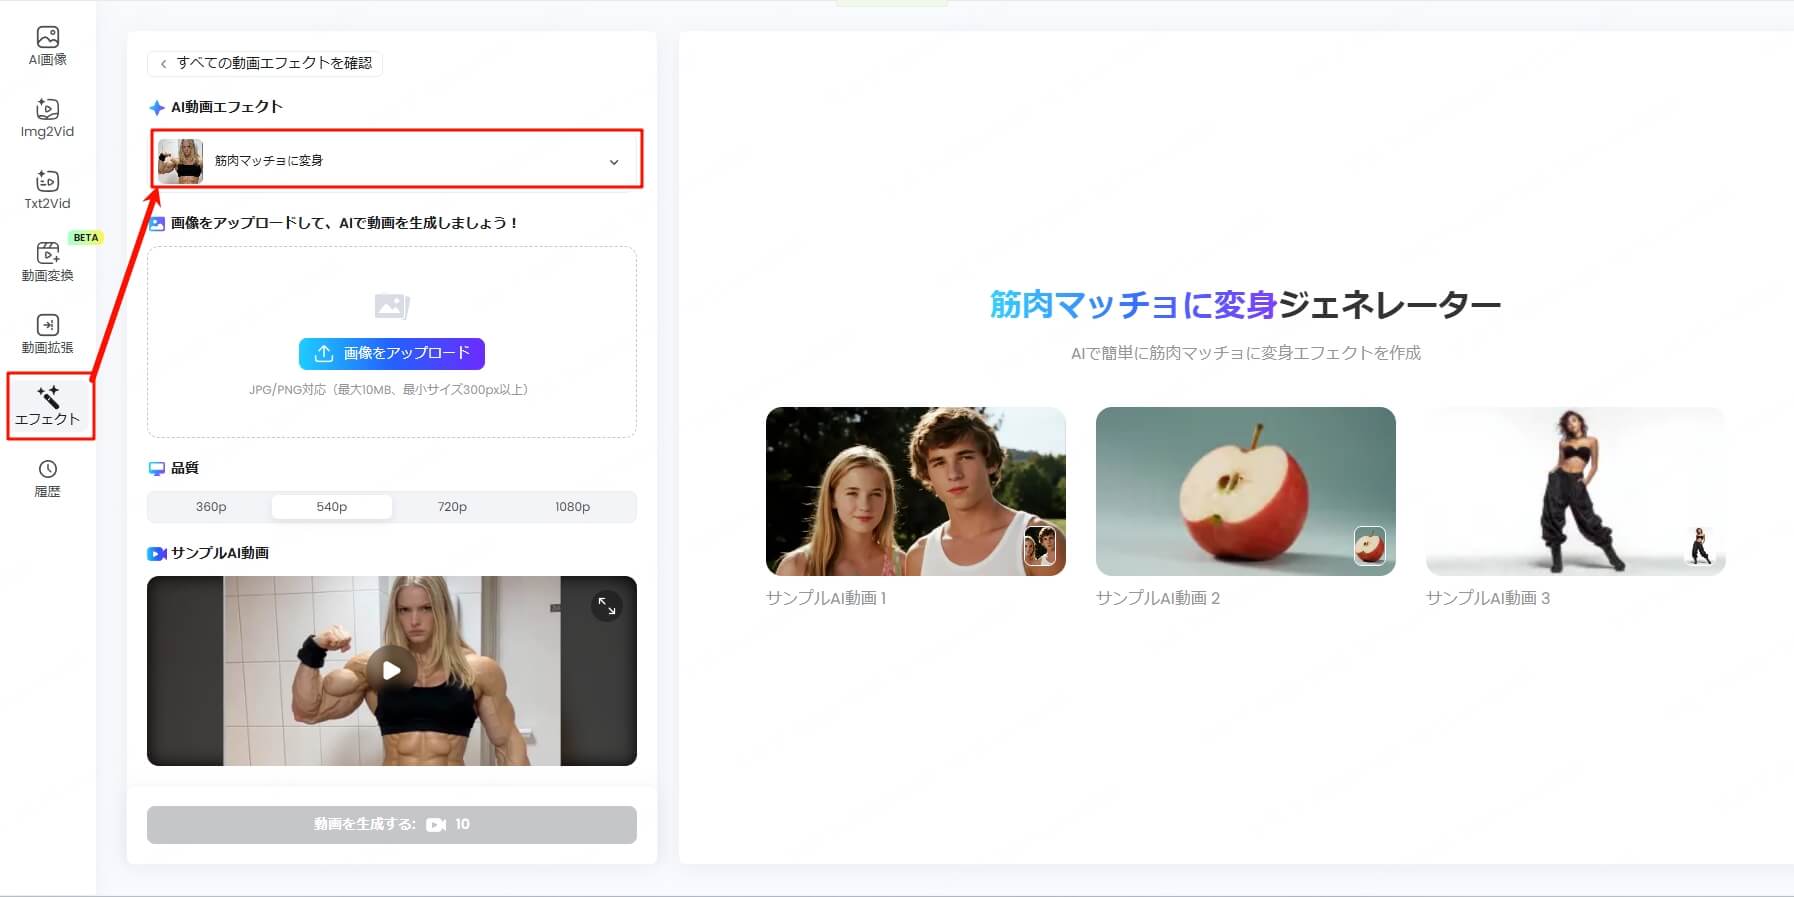This screenshot has width=1794, height=897.
Task: Open the 動画拡張 sidebar tool
Action: coord(47,334)
